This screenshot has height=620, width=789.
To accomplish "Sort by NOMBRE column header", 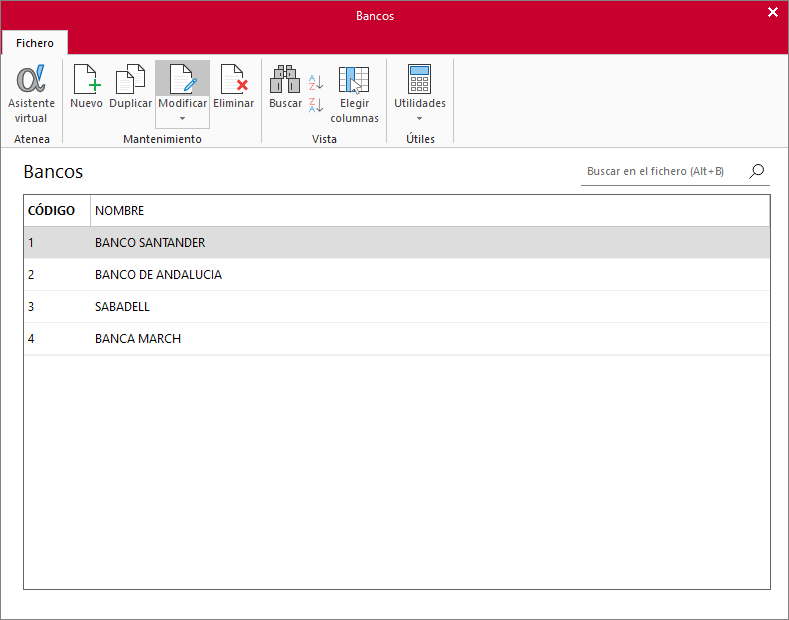I will coord(430,210).
